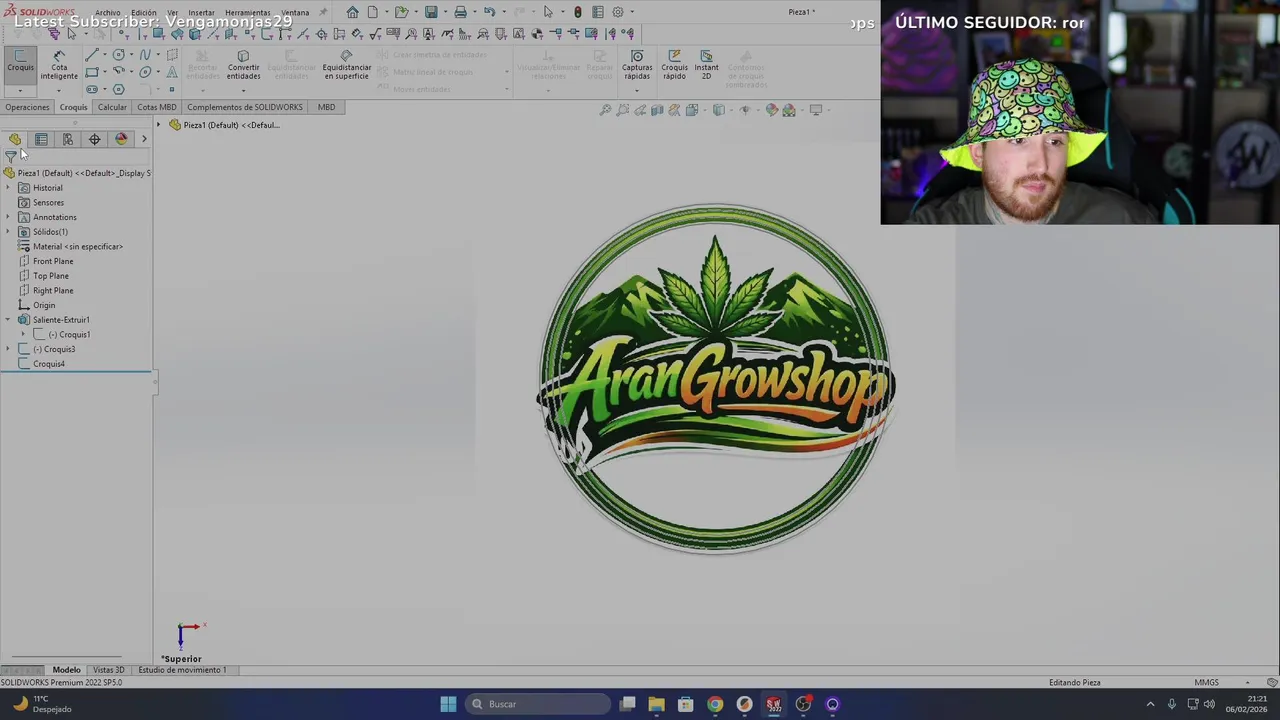Select the sketch Text tool
This screenshot has width=1280, height=720.
172,72
